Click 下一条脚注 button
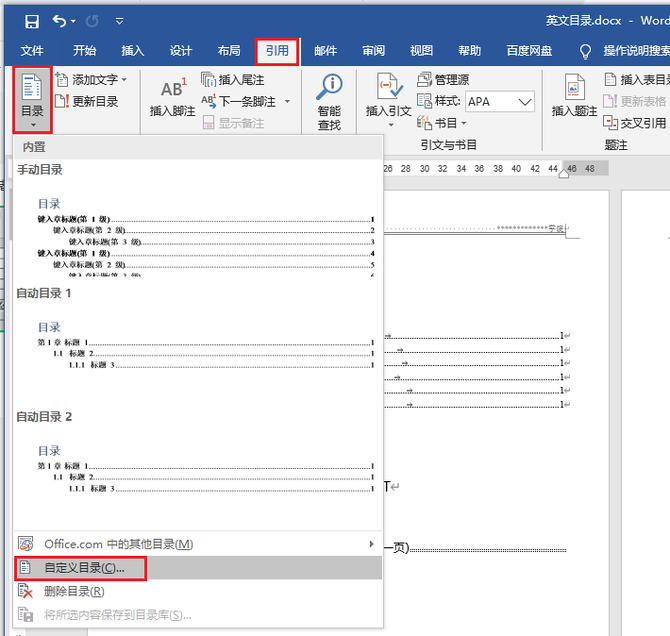Image resolution: width=670 pixels, height=636 pixels. [239, 101]
